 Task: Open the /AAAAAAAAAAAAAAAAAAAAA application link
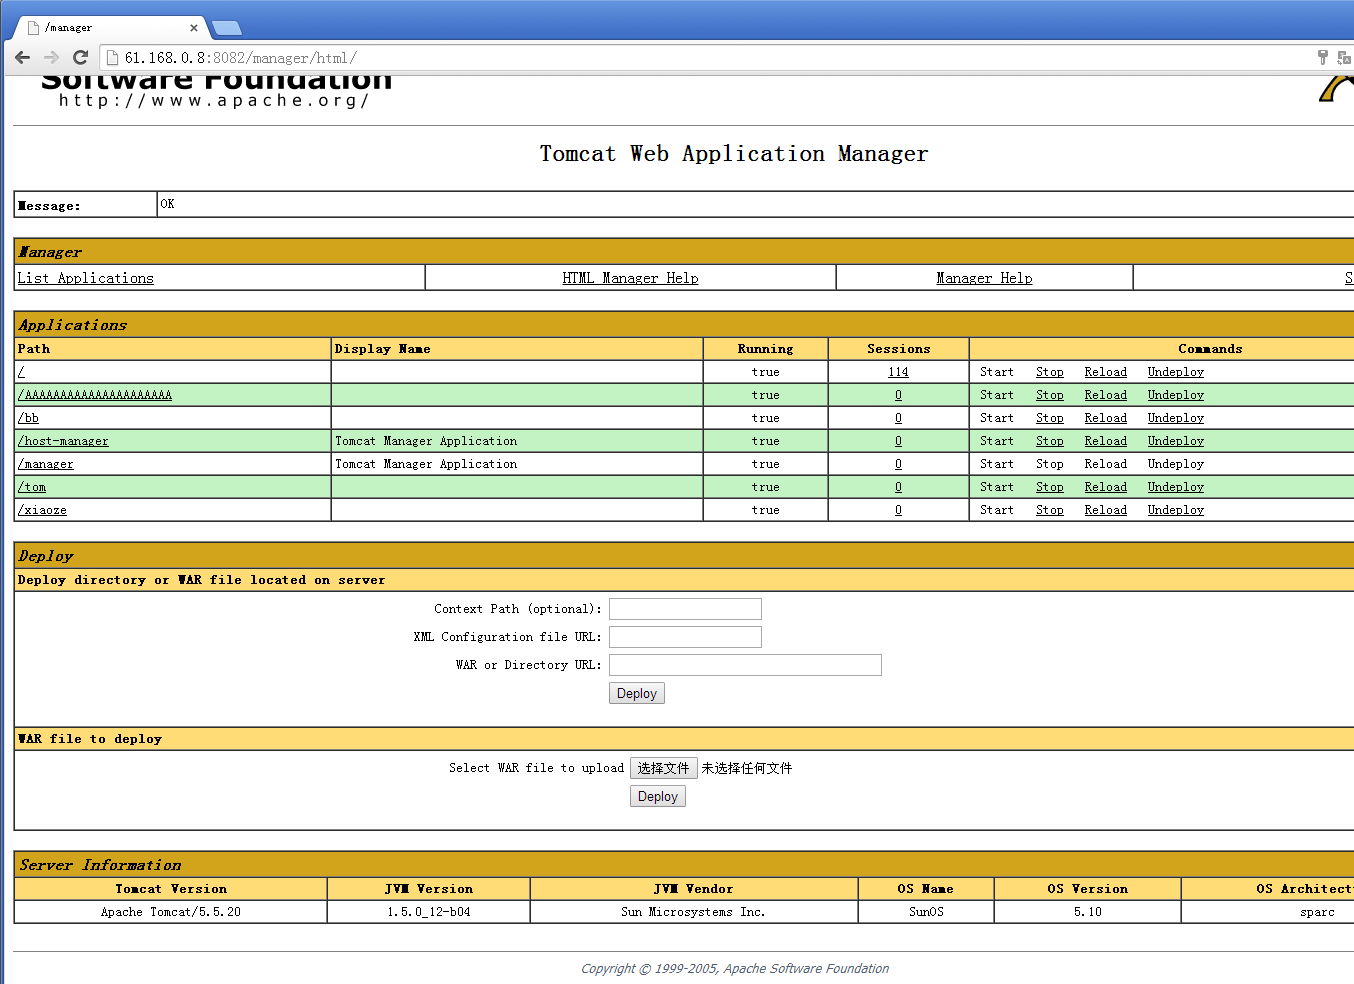point(95,395)
